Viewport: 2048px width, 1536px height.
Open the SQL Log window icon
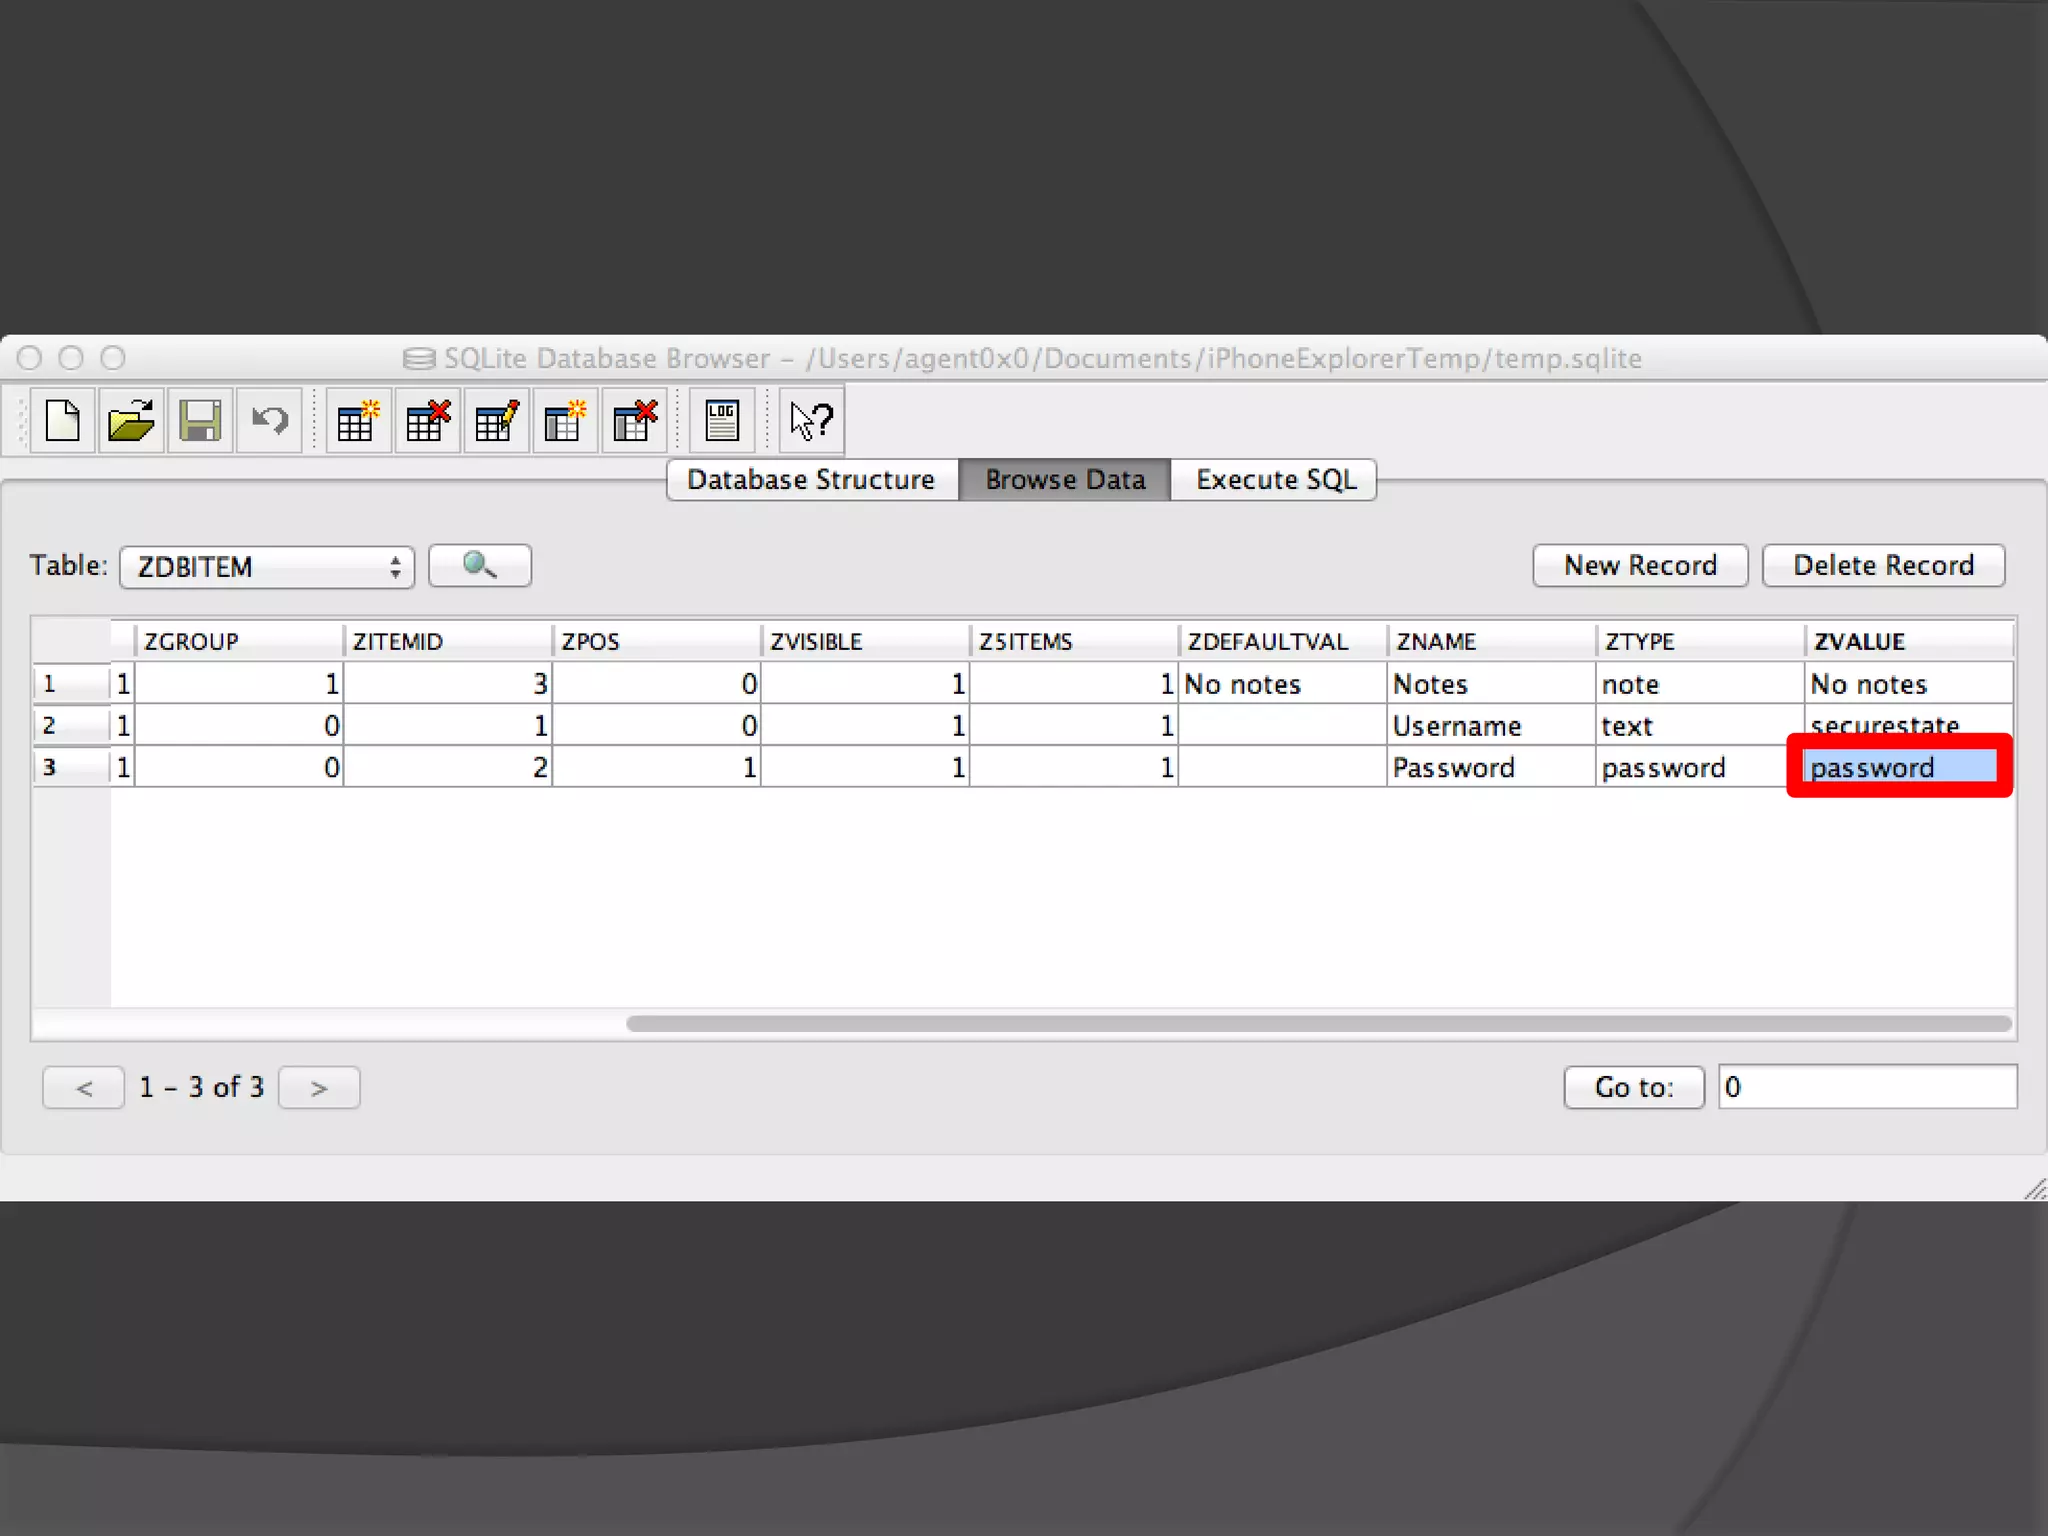point(721,421)
